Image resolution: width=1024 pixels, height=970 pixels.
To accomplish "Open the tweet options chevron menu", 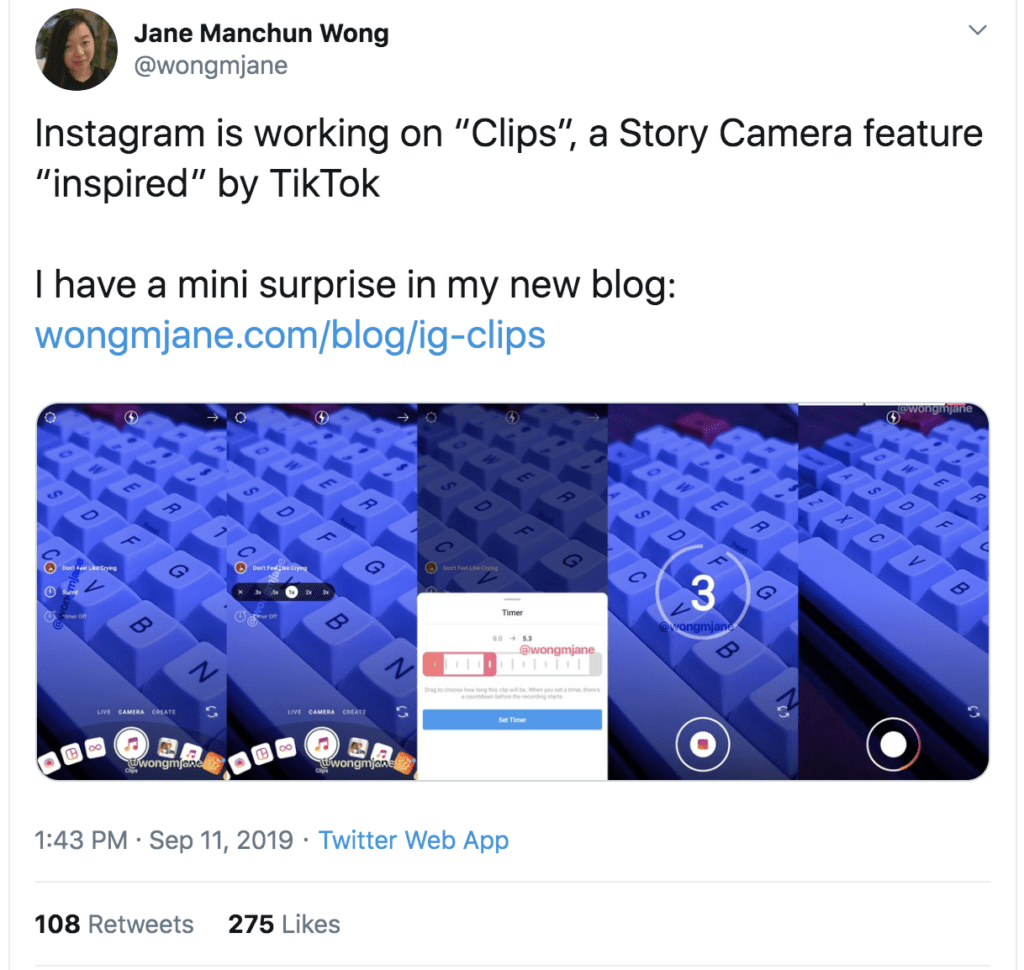I will [977, 30].
